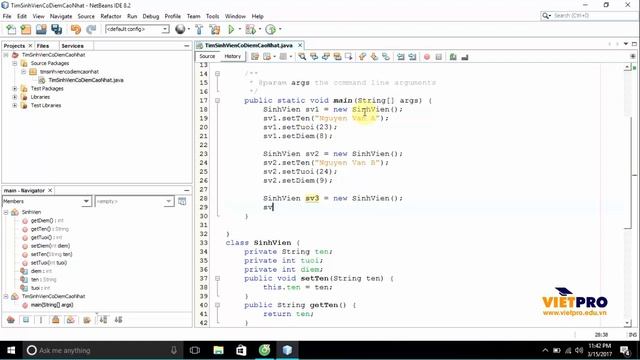Click the Uncomment editor toolbar icon
640x360 pixels.
[465, 57]
